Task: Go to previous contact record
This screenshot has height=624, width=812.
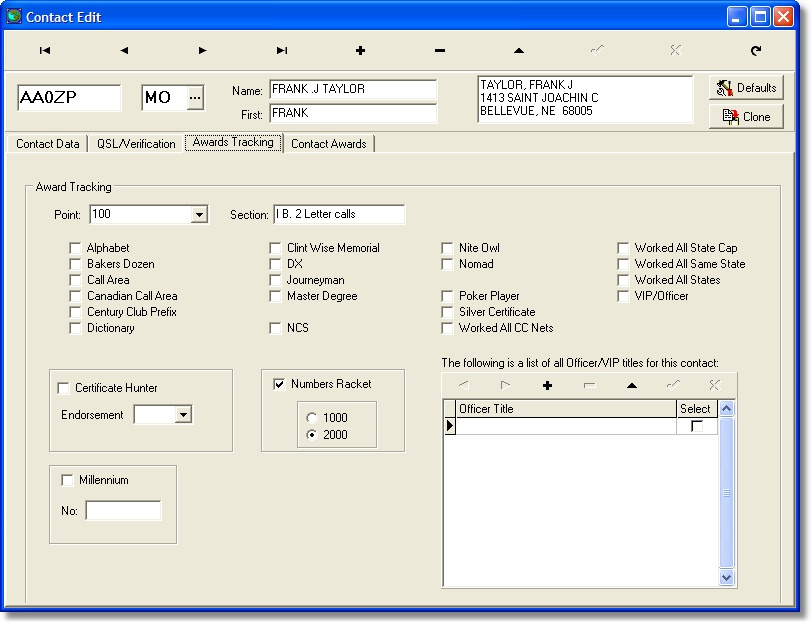Action: pos(124,50)
